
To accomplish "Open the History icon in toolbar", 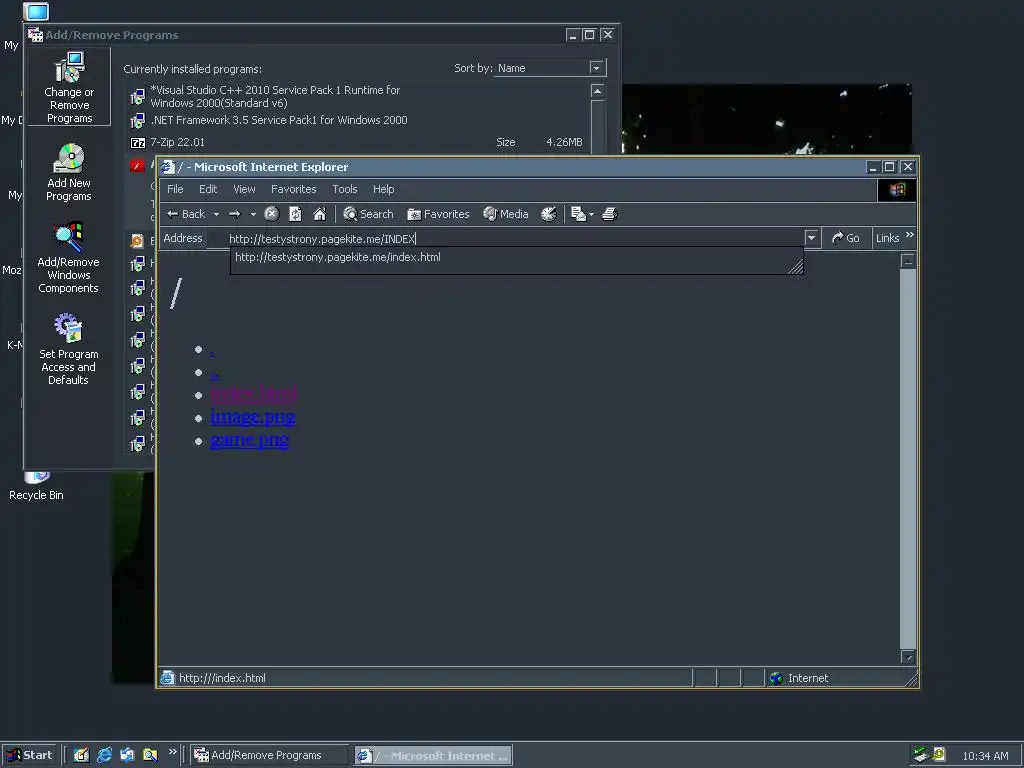I will (x=549, y=214).
